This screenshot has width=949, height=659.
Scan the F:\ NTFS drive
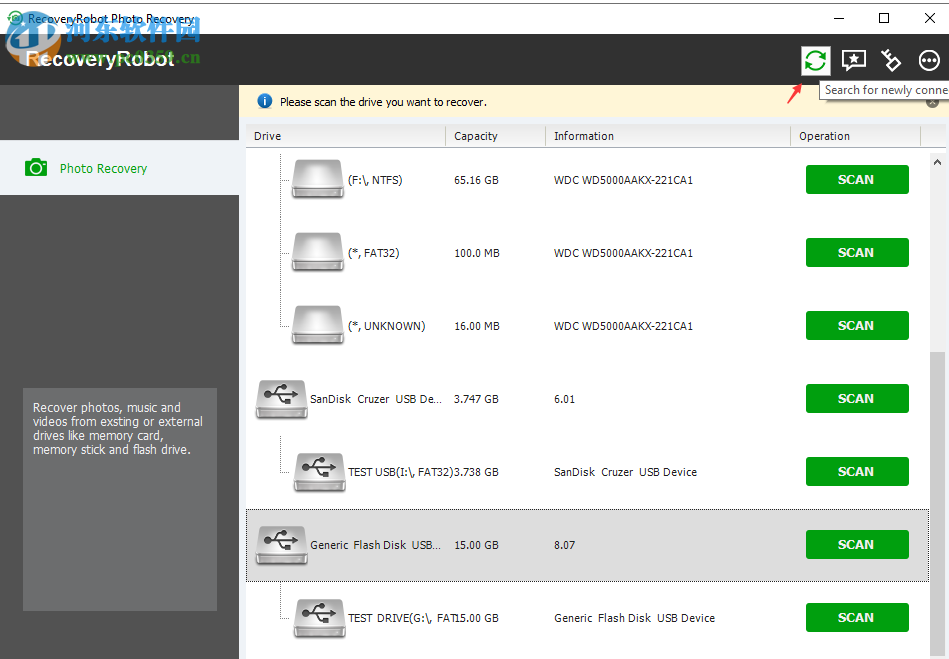[x=857, y=180]
